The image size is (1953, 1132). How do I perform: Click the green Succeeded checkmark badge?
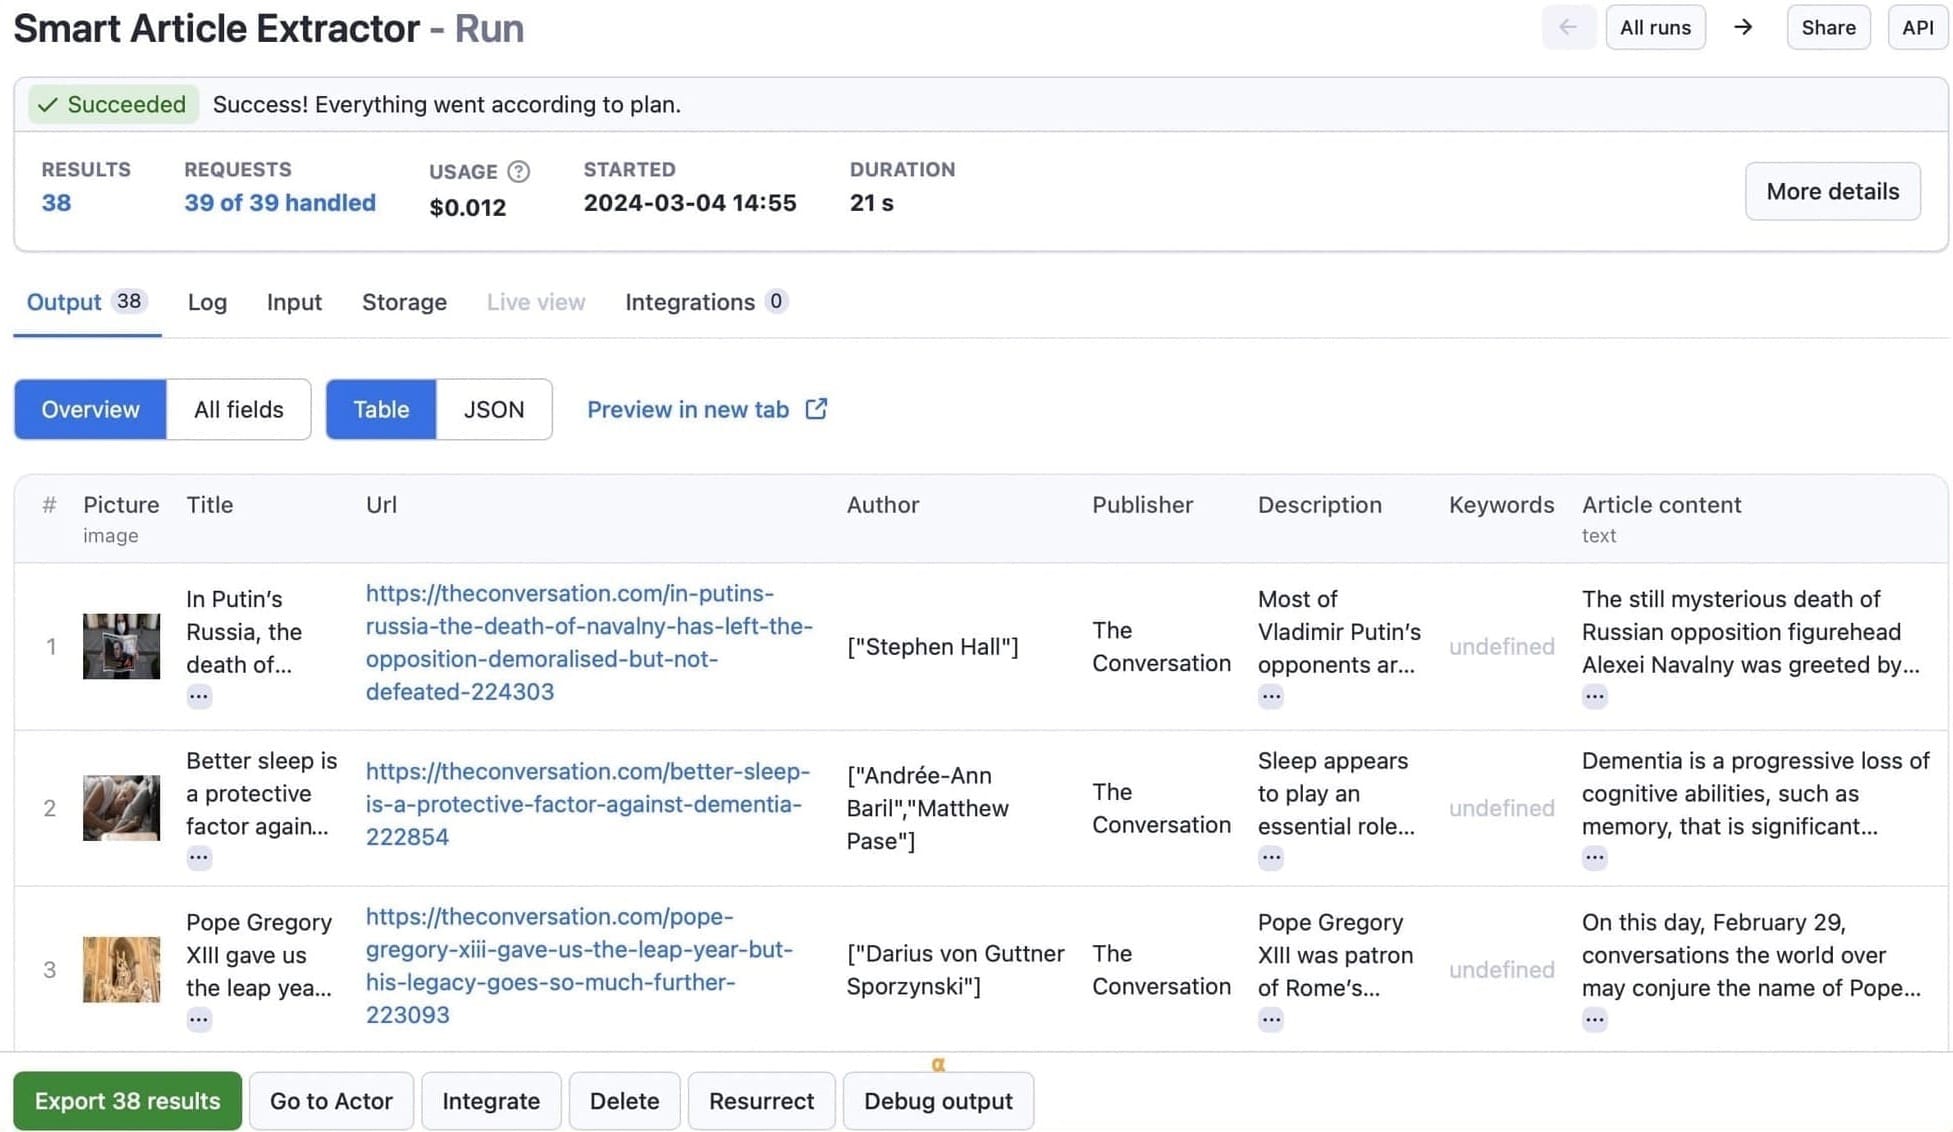coord(112,104)
